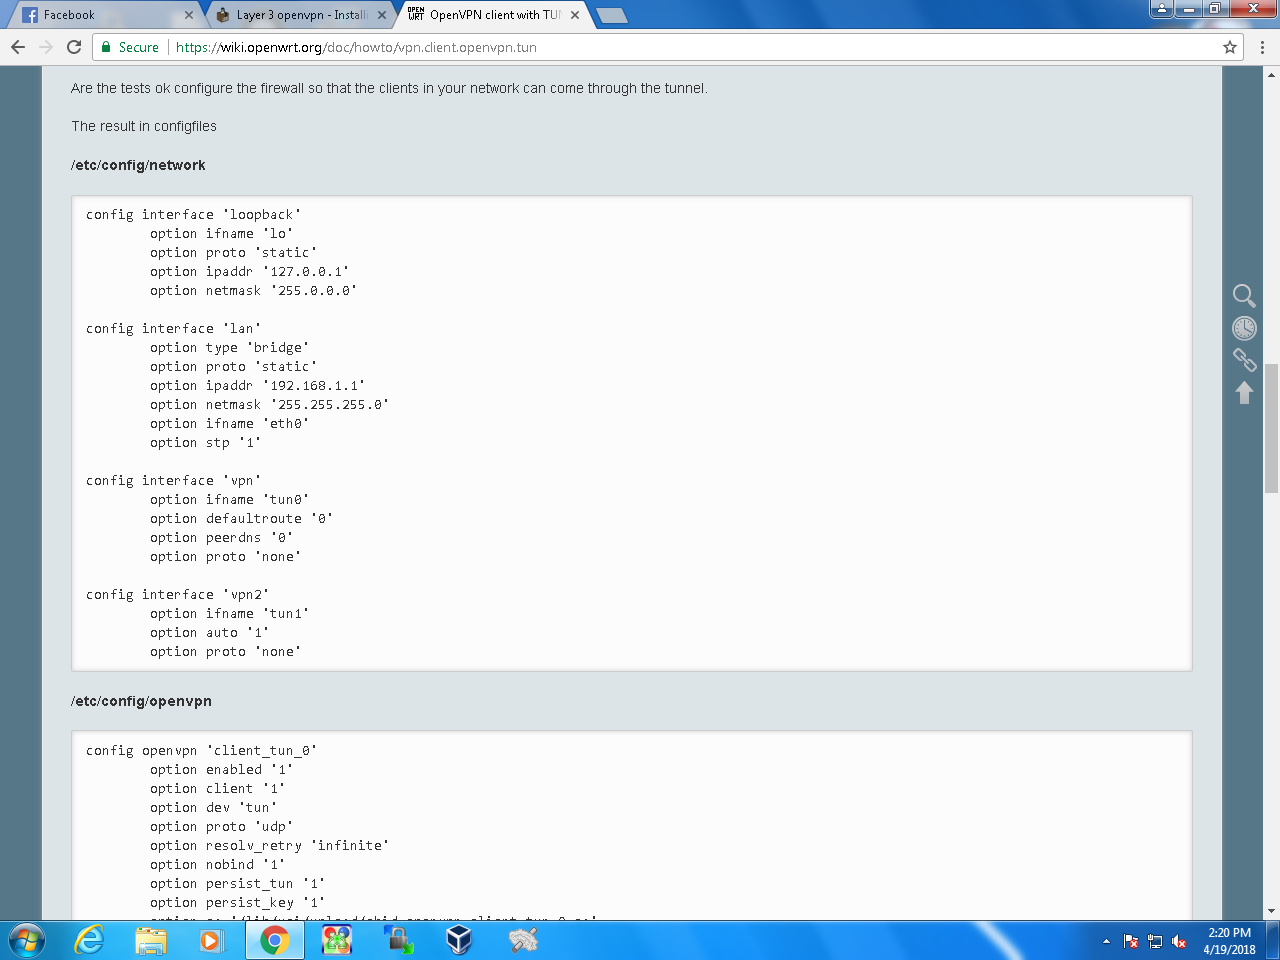1280x960 pixels.
Task: Go back to the previous page
Action: pyautogui.click(x=18, y=47)
